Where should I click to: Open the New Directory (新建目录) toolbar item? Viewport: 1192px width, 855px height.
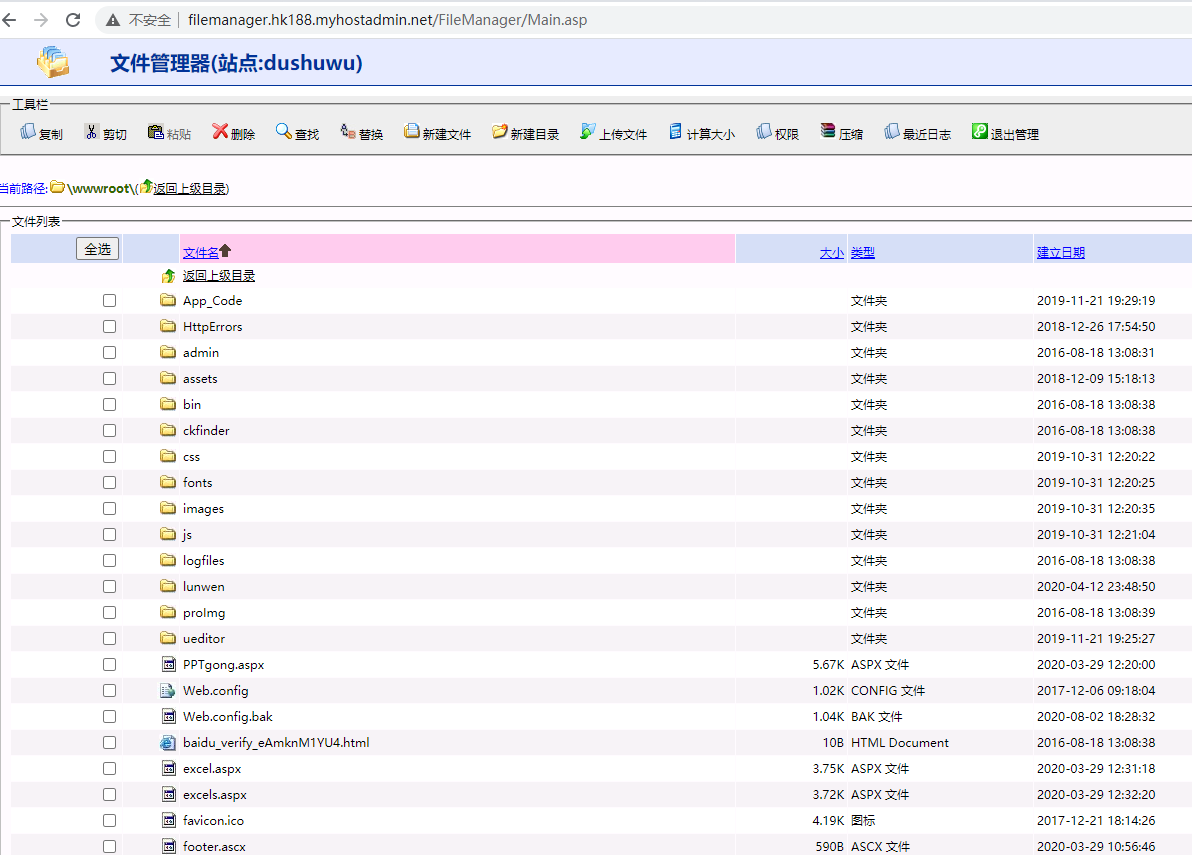(x=525, y=133)
